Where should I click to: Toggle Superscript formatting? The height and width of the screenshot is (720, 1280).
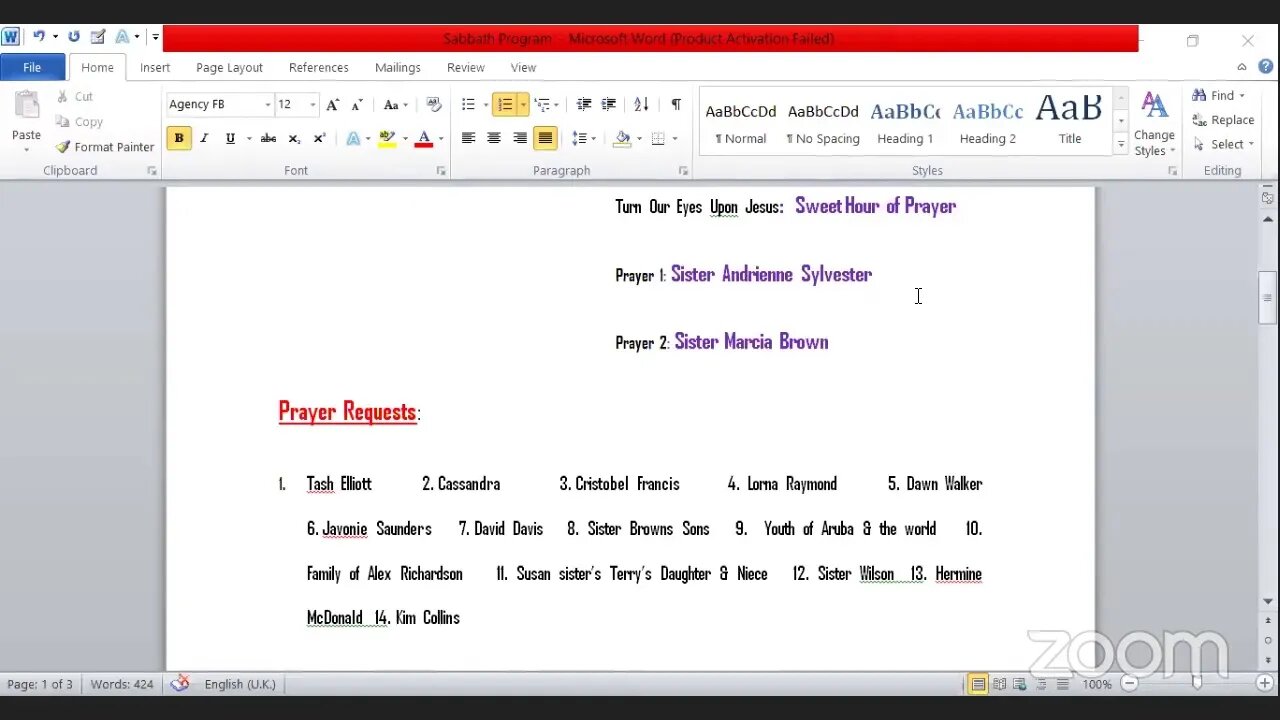tap(319, 138)
